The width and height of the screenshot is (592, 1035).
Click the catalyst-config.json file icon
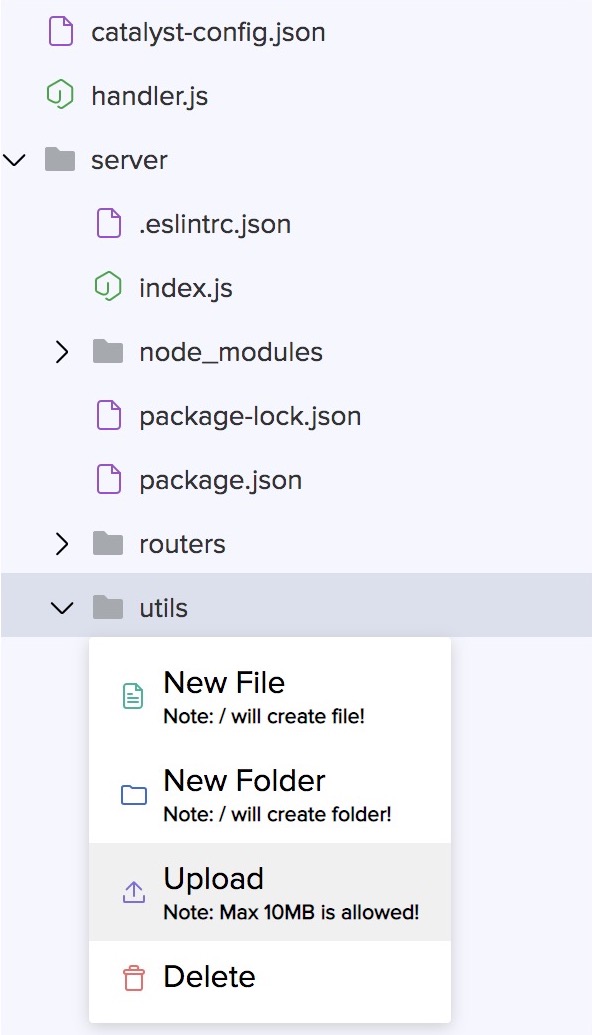(62, 32)
